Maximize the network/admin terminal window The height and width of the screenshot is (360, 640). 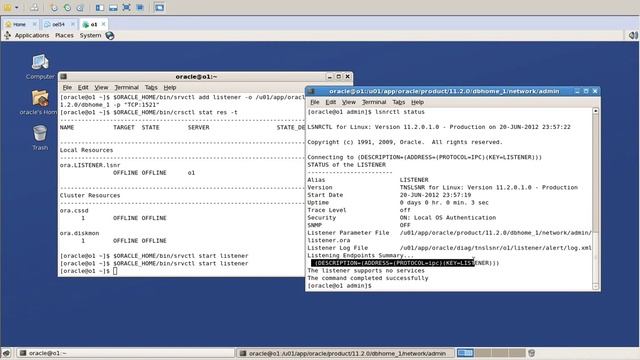(586, 91)
